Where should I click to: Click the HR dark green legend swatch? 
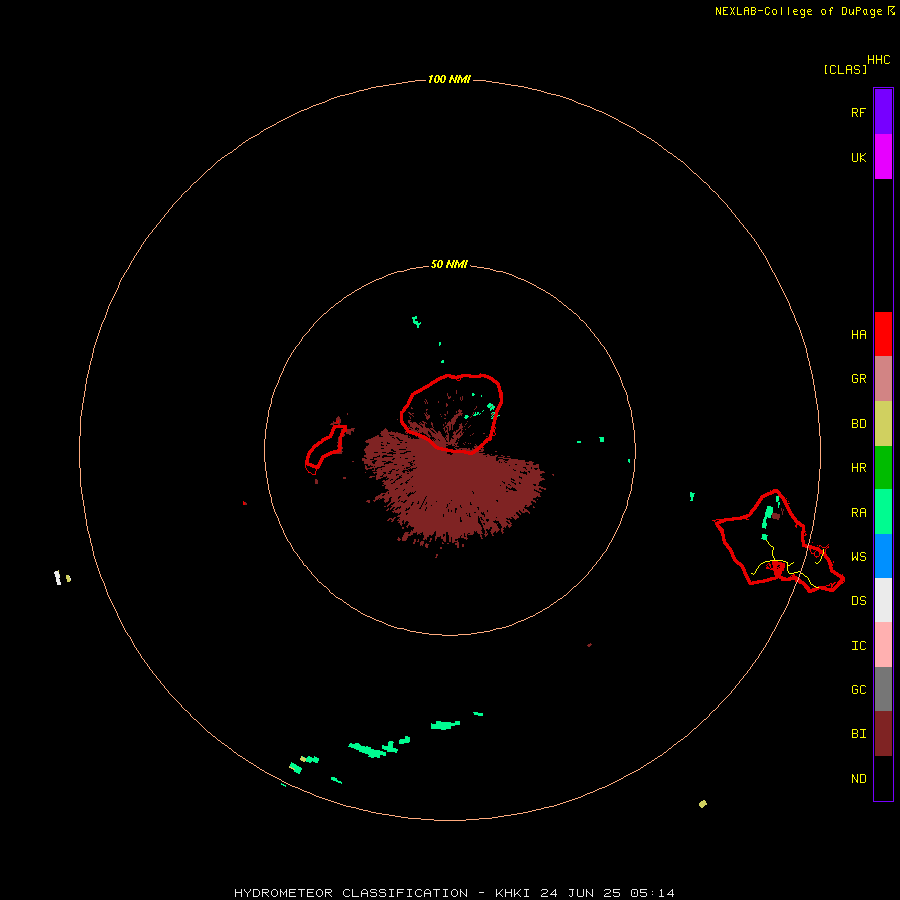point(883,467)
